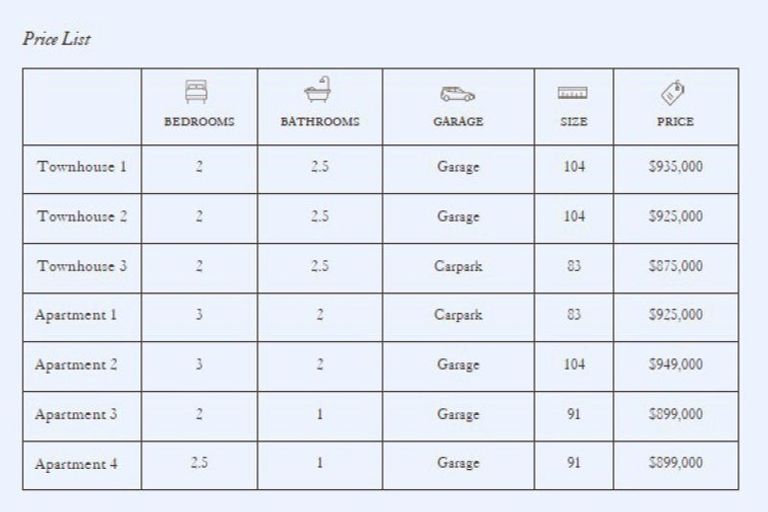Open the Apartment 1 listing
Image resolution: width=768 pixels, height=512 pixels.
(76, 315)
